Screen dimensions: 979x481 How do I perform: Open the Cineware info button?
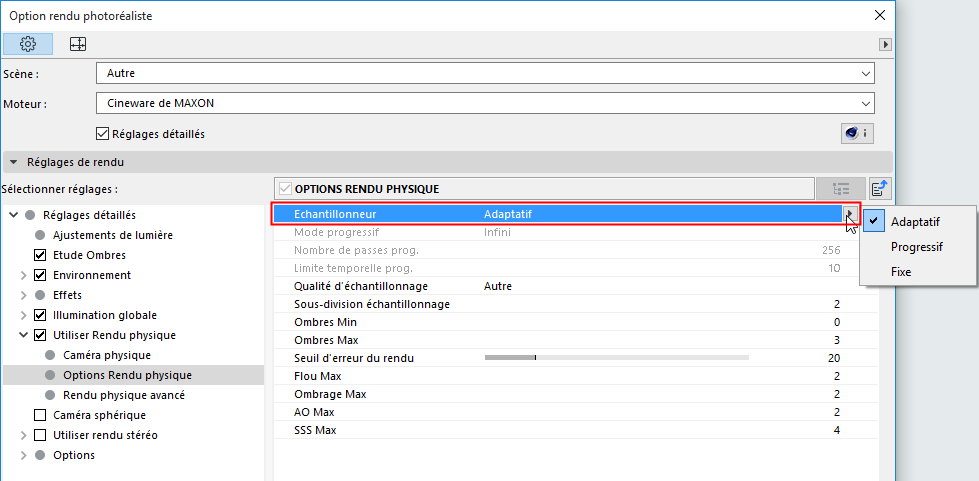pos(857,133)
